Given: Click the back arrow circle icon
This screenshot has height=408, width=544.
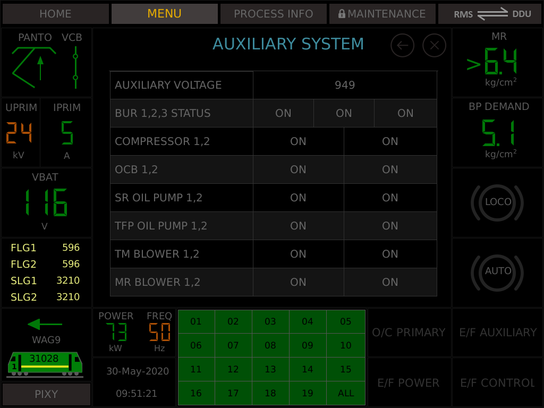Looking at the screenshot, I should (x=402, y=45).
